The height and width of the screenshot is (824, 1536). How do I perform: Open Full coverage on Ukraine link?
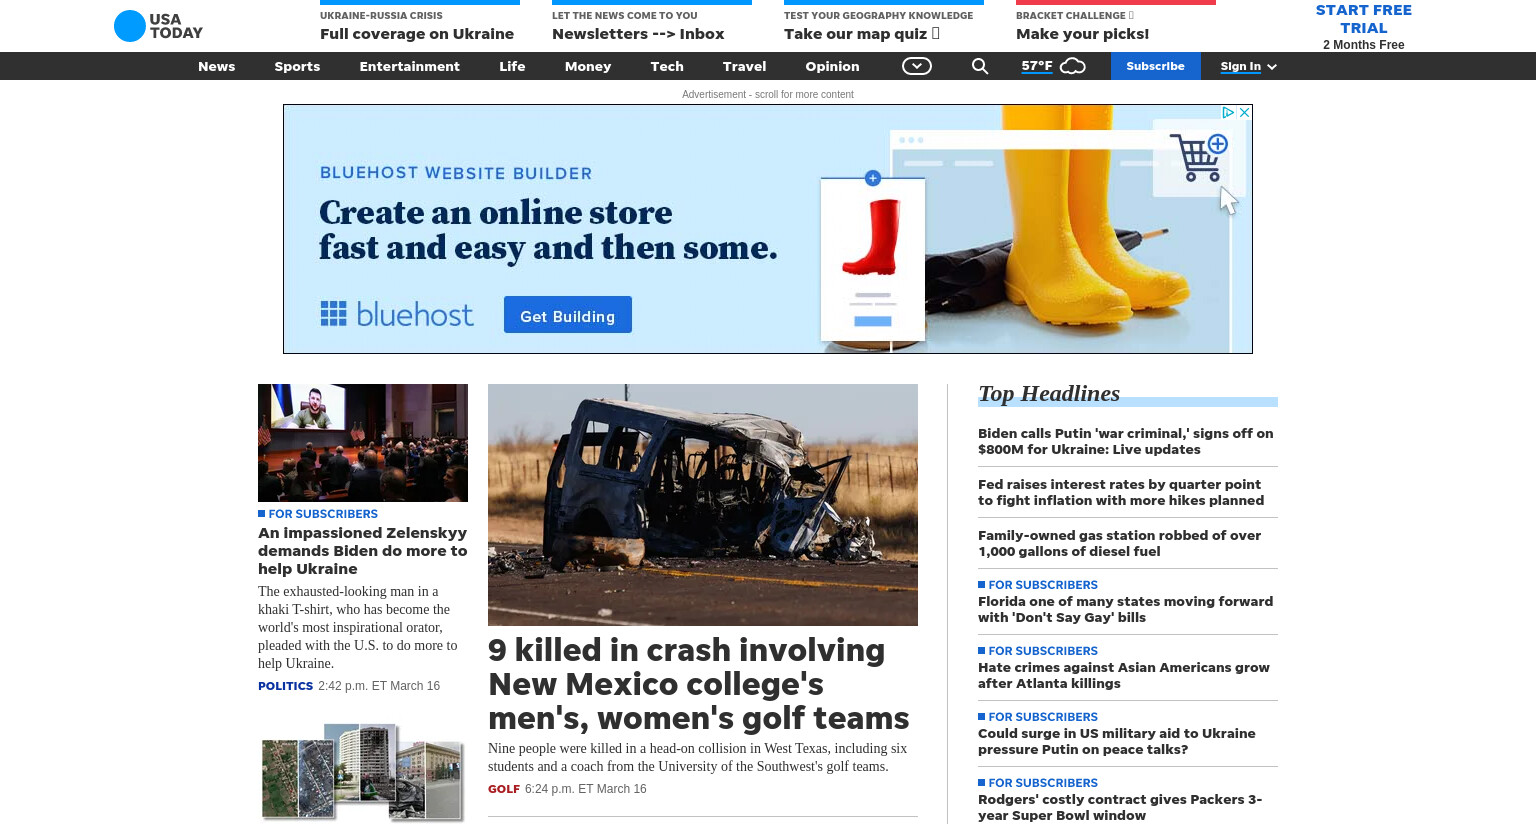click(x=417, y=34)
